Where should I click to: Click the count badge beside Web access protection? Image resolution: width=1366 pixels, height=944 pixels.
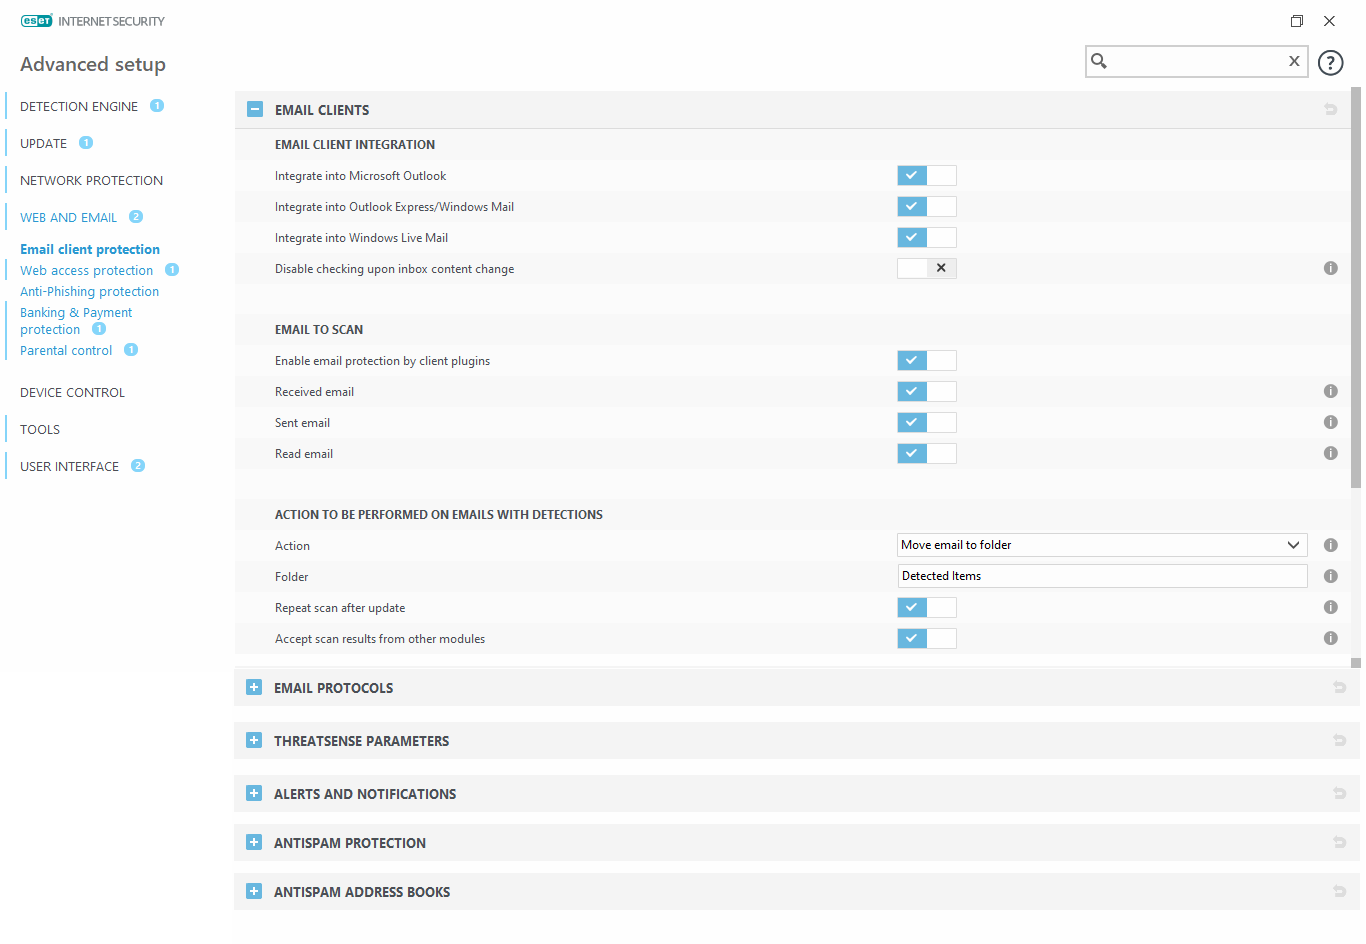(172, 270)
